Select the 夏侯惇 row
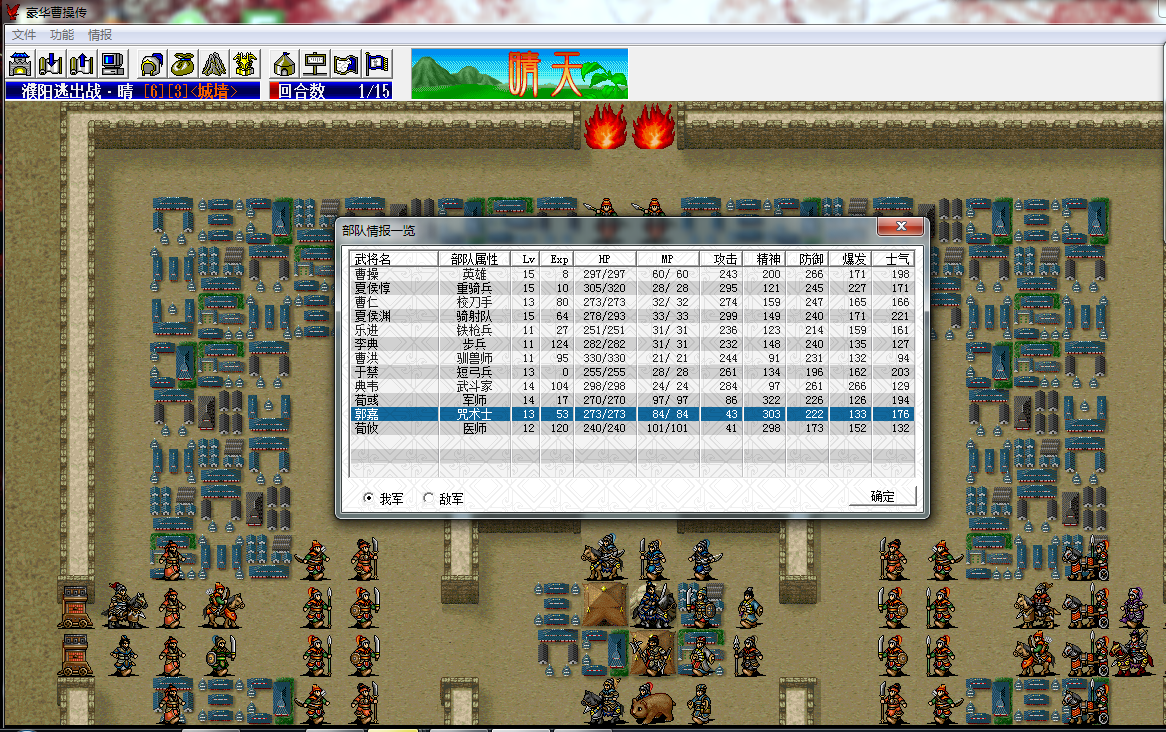The image size is (1166, 732). tap(632, 288)
